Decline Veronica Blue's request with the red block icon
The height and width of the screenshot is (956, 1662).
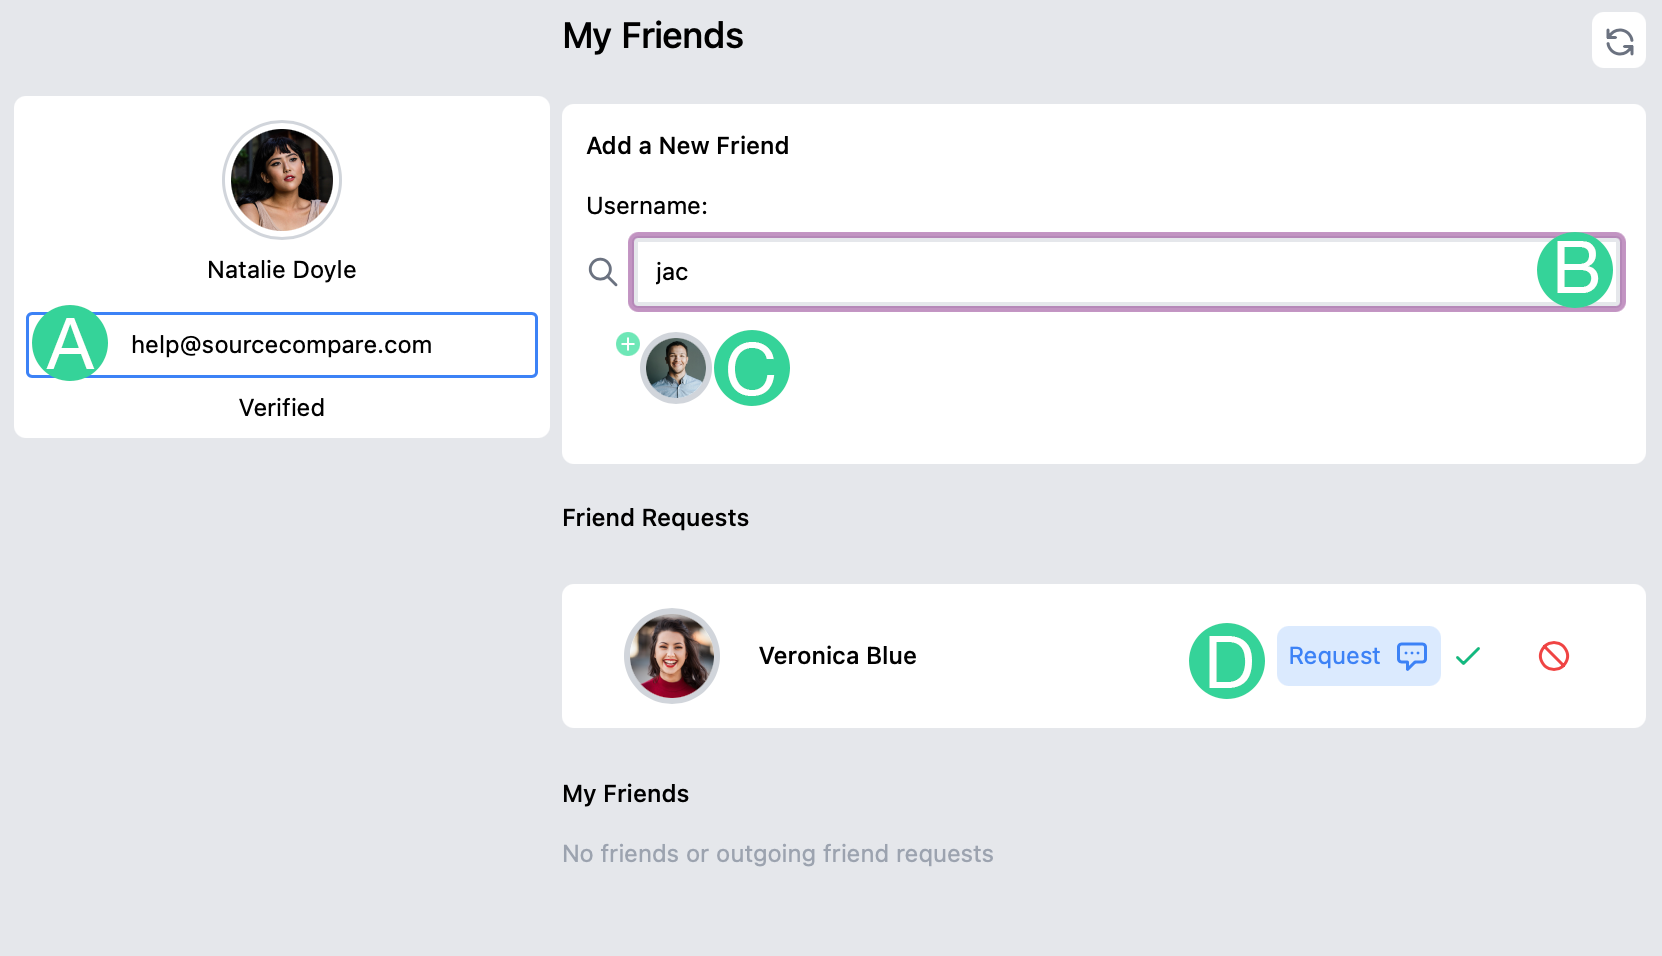1554,656
